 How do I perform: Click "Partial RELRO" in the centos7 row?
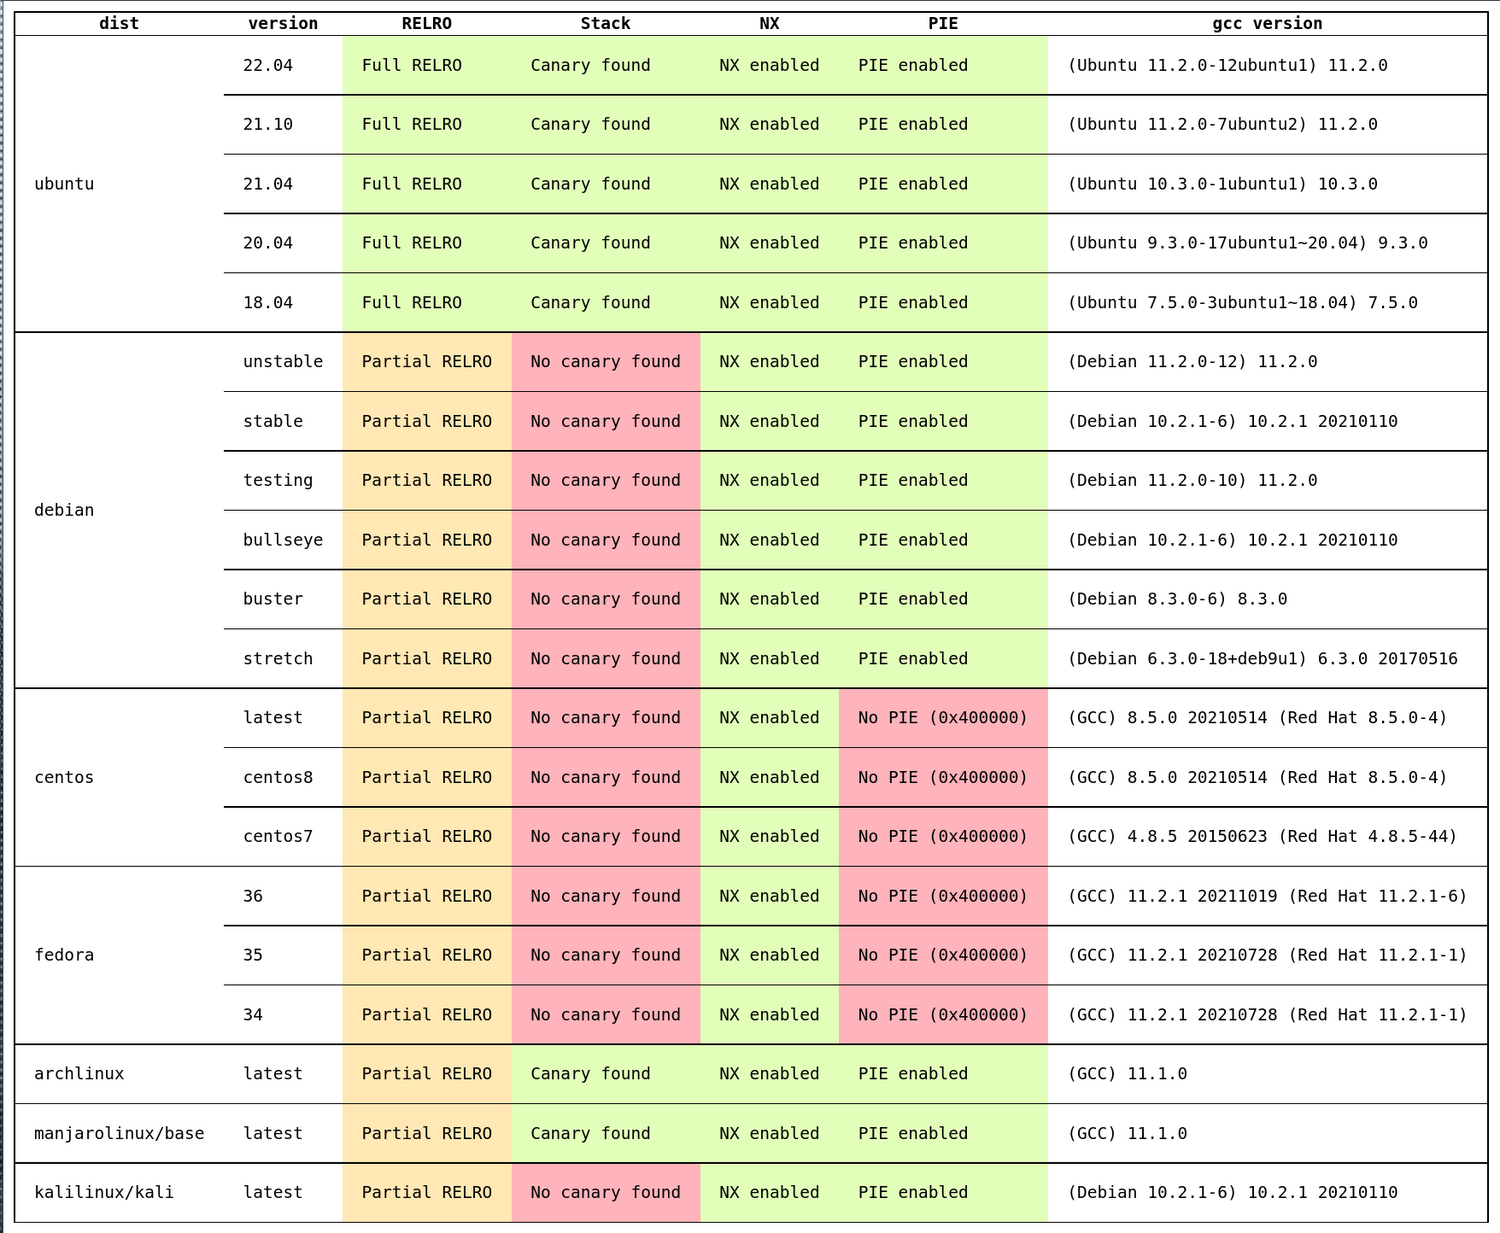coord(427,836)
